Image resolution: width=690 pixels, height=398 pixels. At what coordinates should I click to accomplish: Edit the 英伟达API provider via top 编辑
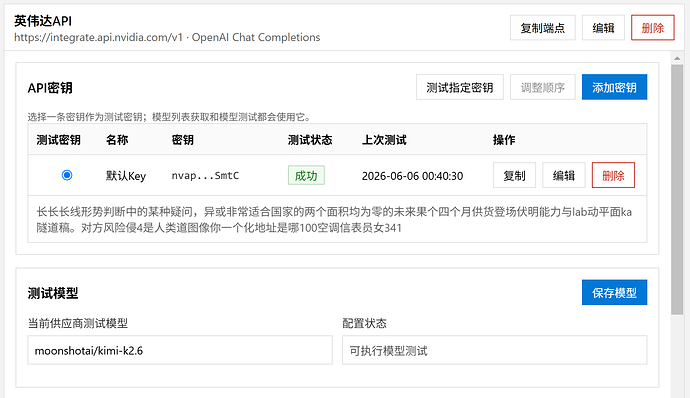point(603,28)
